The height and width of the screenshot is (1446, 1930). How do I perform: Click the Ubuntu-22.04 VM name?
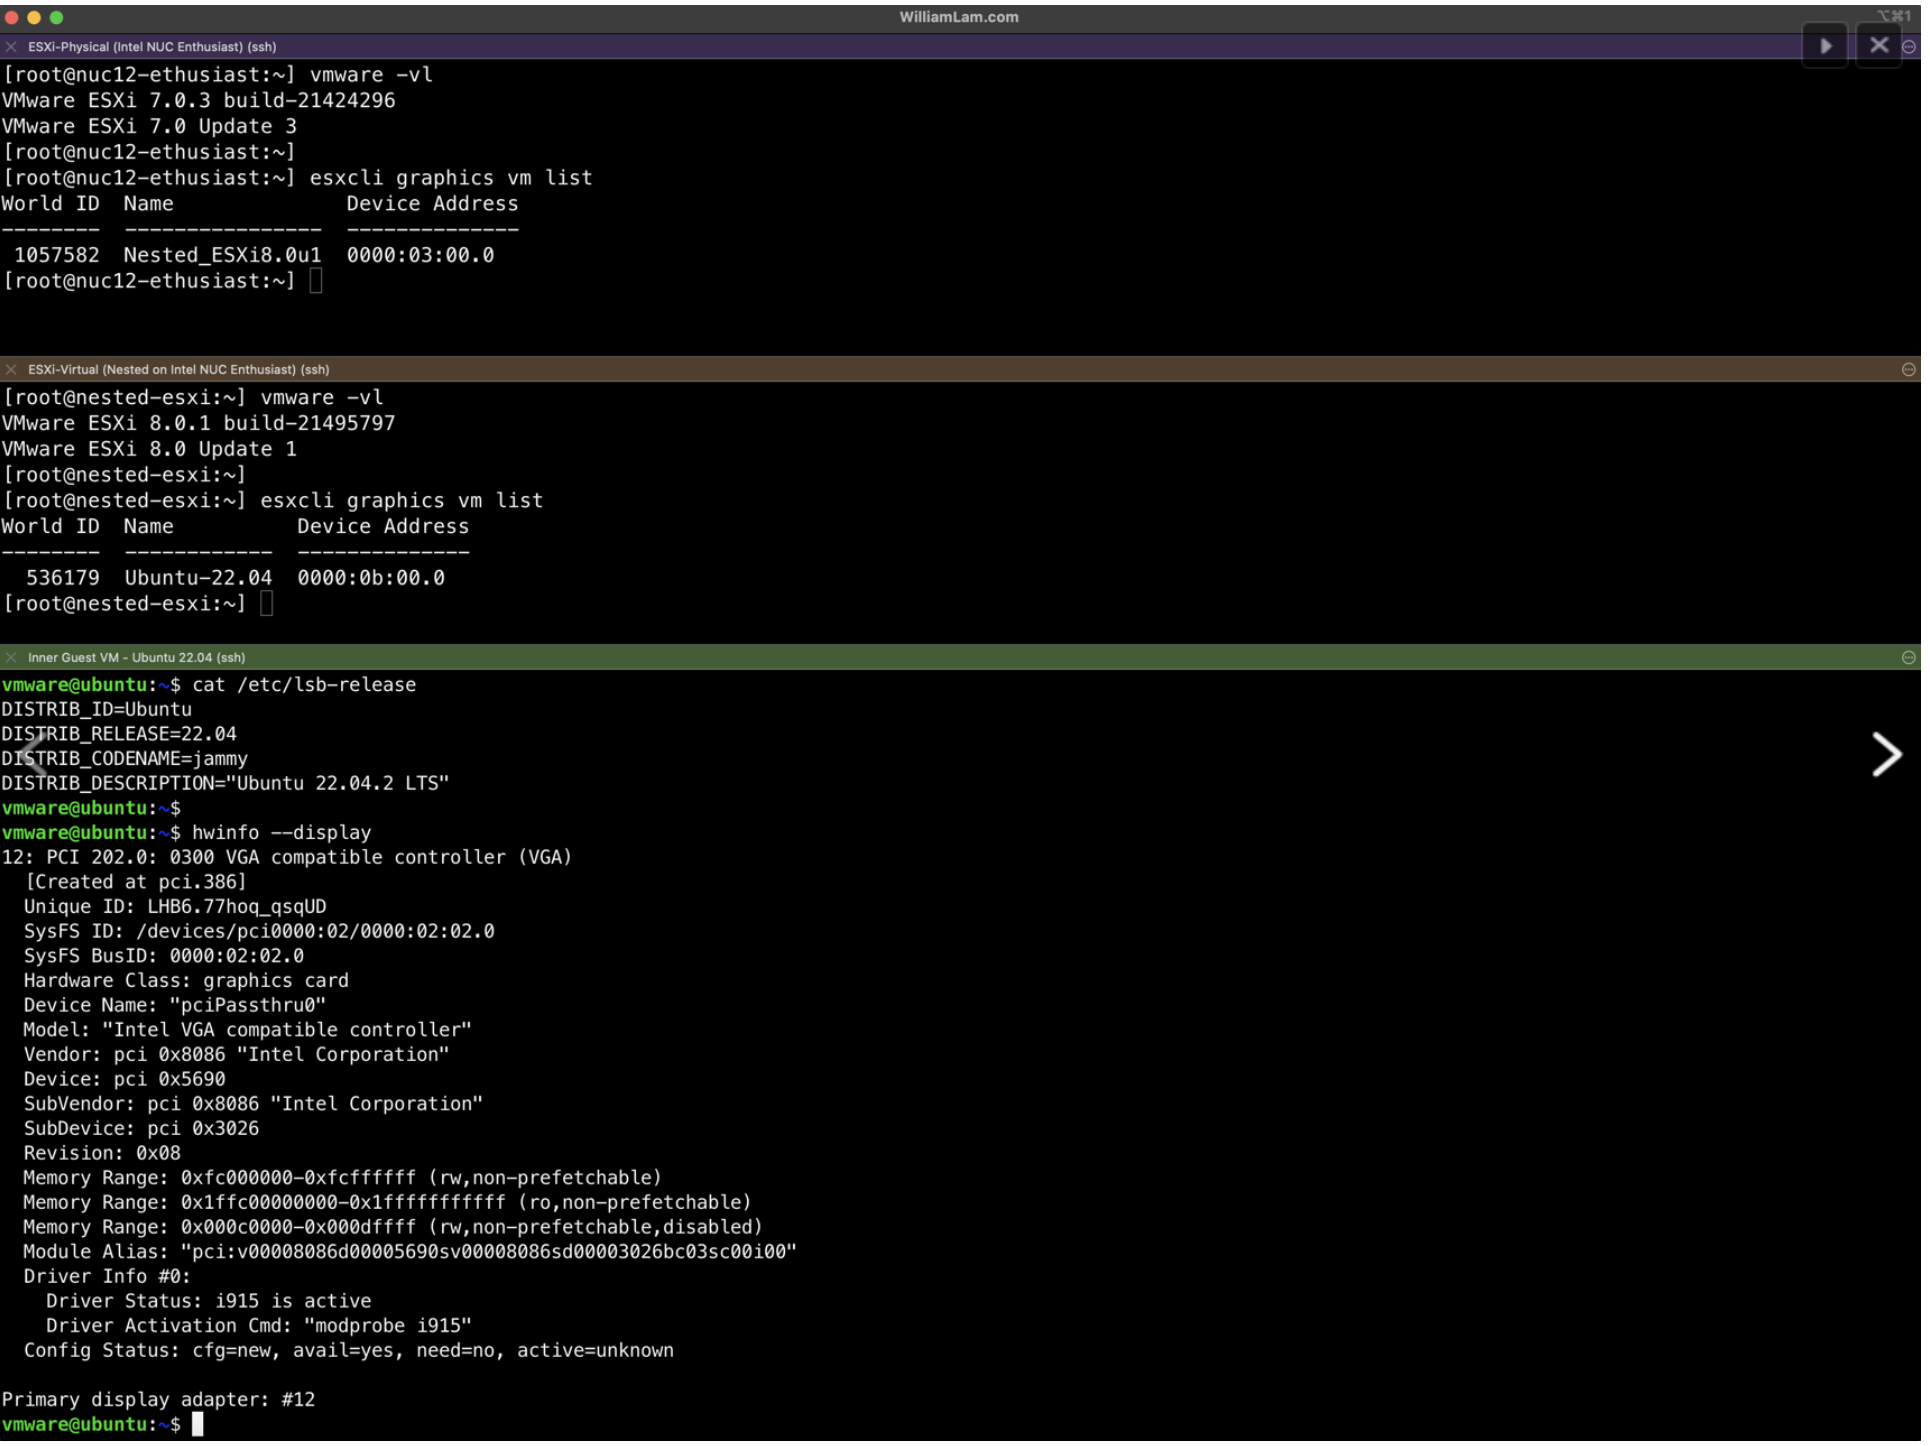199,580
